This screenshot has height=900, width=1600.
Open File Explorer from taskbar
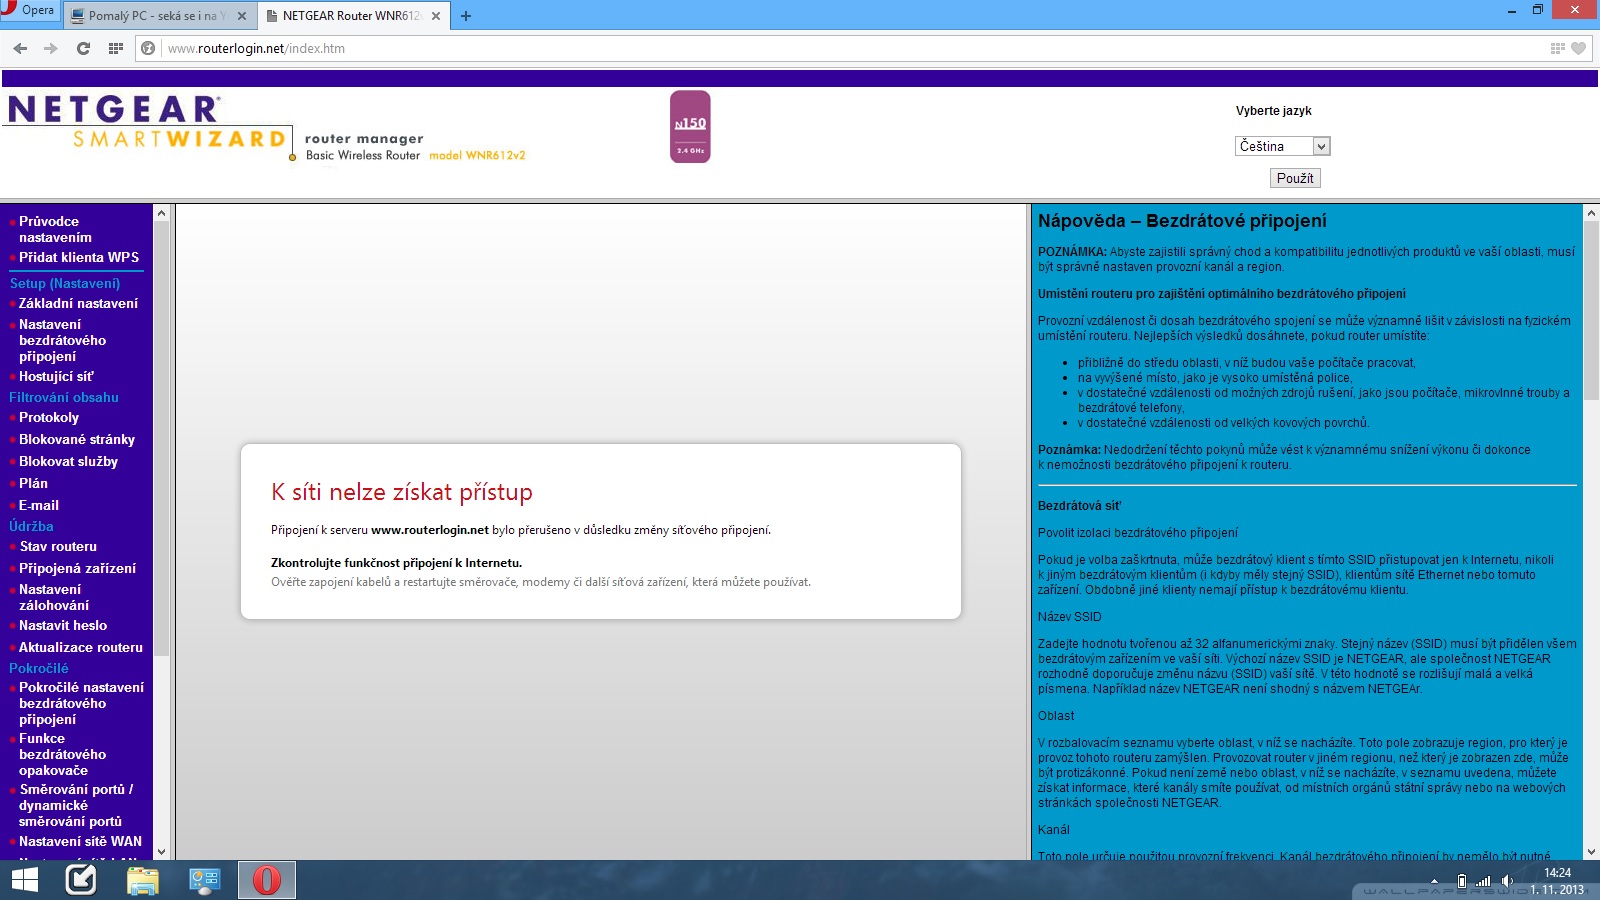point(143,880)
